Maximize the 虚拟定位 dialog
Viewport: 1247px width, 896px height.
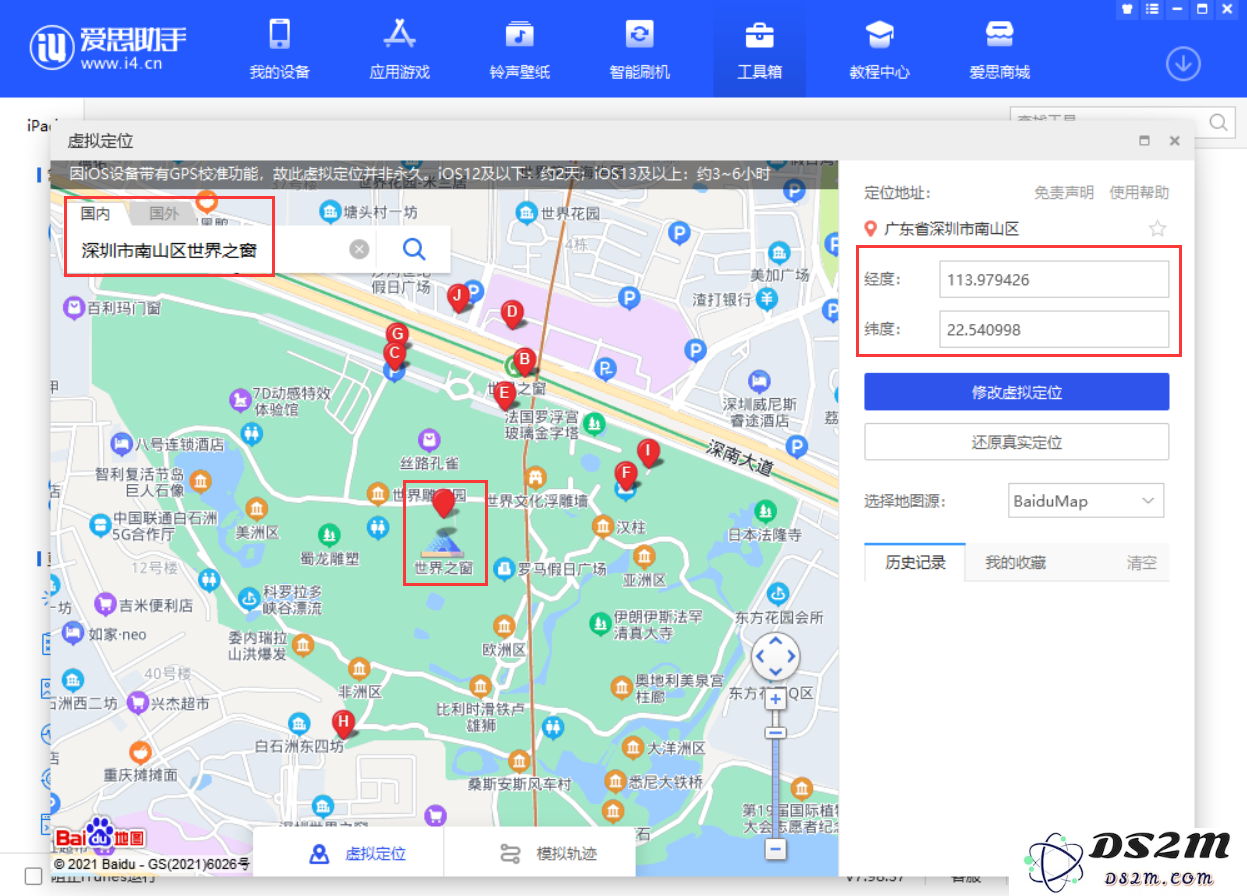coord(1145,141)
